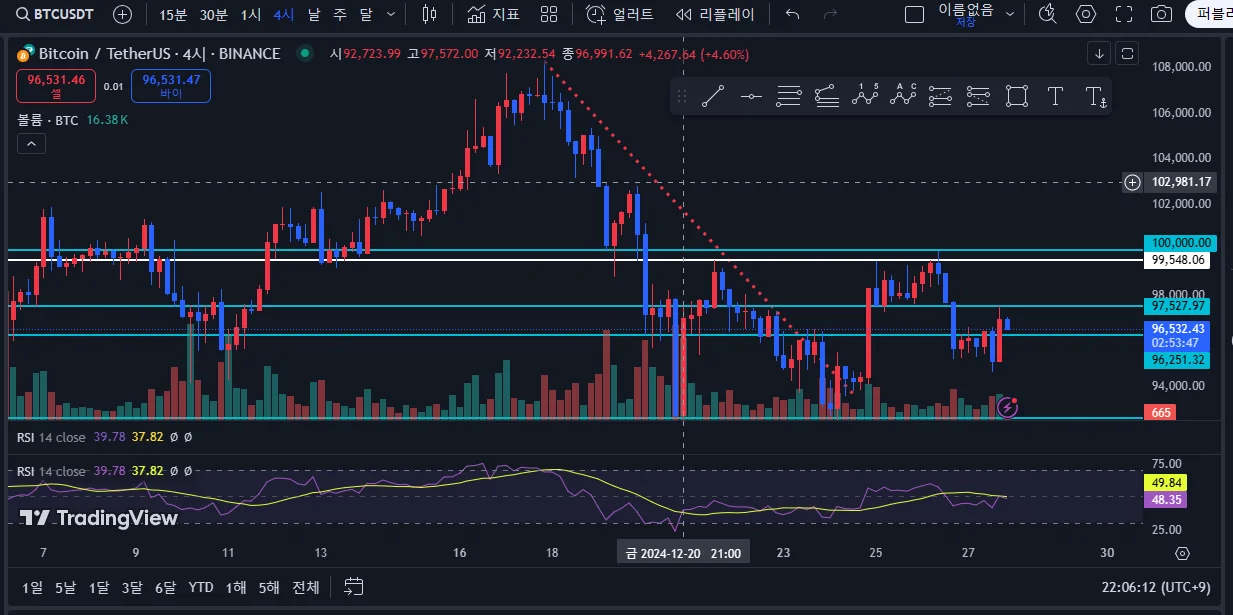This screenshot has height=615, width=1233.
Task: Select the YTD date range
Action: point(201,587)
